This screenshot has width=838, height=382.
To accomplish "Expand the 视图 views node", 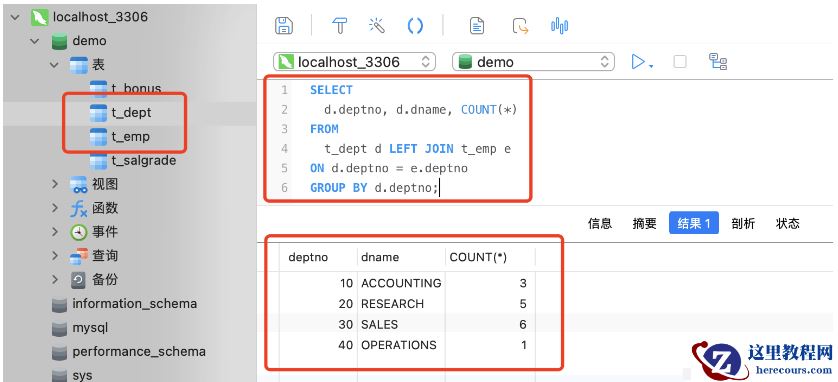I will coord(54,184).
